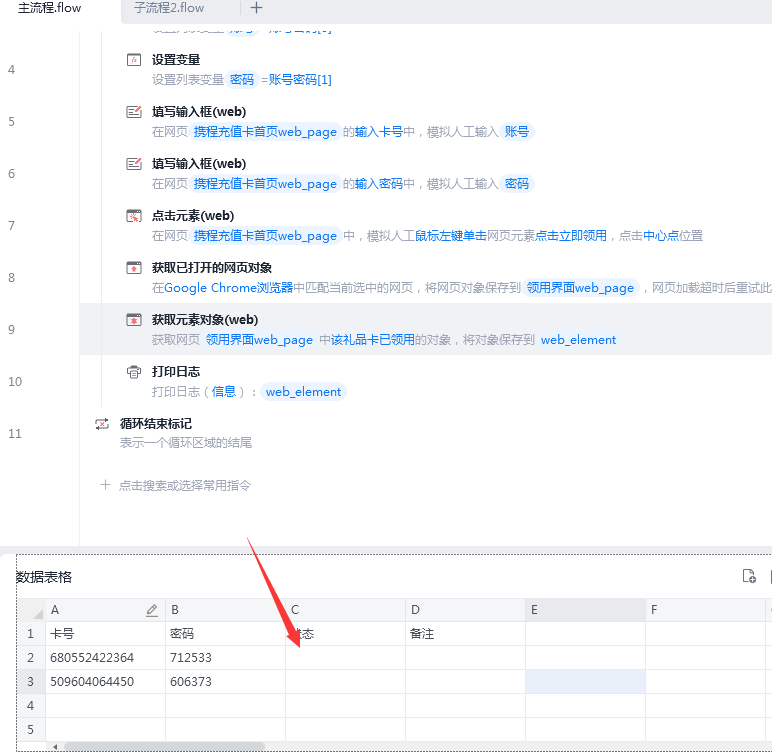The image size is (772, 754).
Task: Select highlighted cell E3 in data table
Action: click(x=585, y=682)
